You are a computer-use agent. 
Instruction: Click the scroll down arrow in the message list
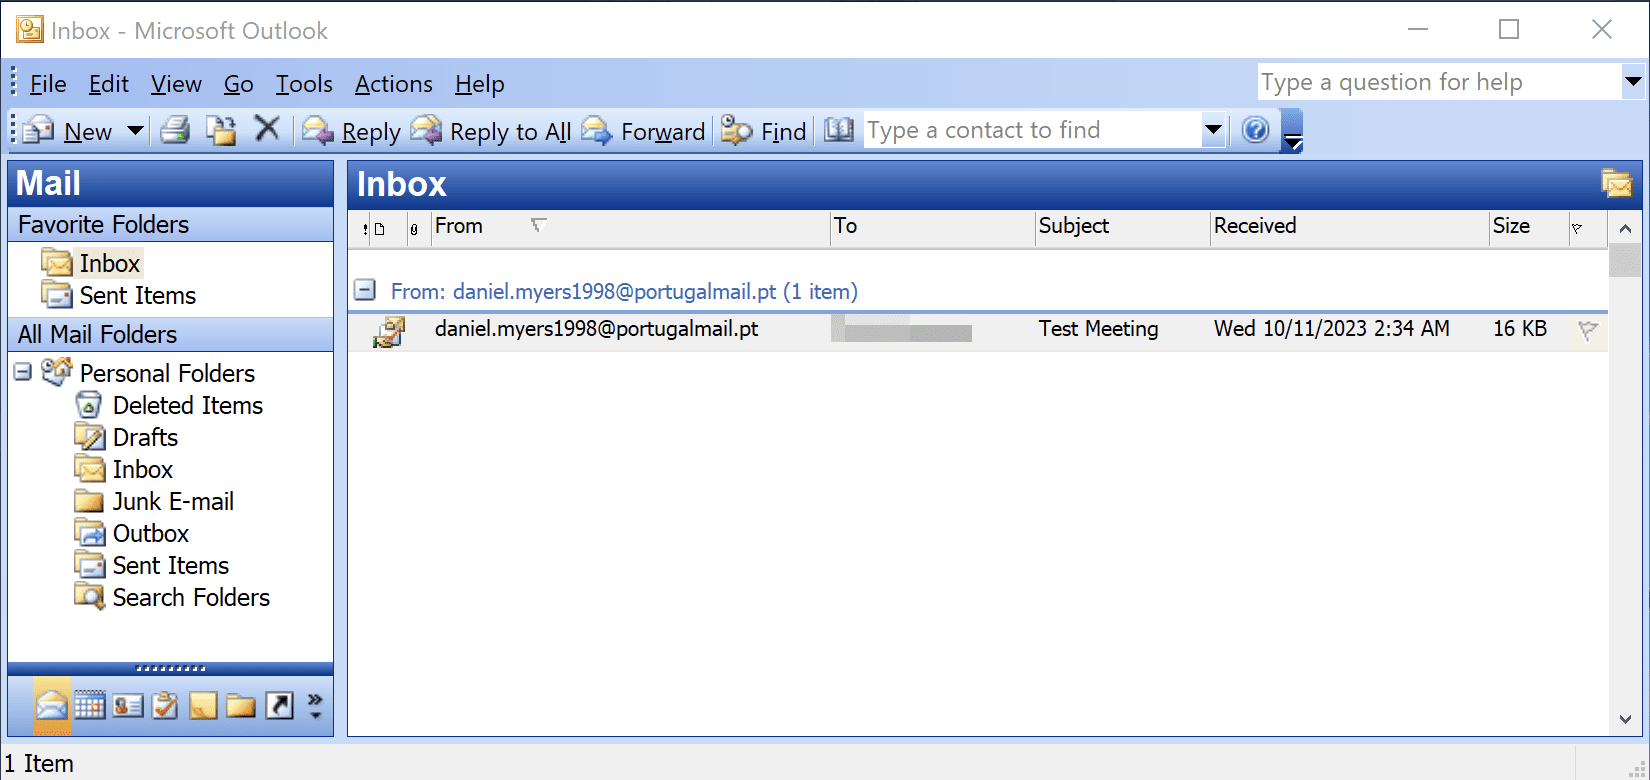[x=1625, y=719]
